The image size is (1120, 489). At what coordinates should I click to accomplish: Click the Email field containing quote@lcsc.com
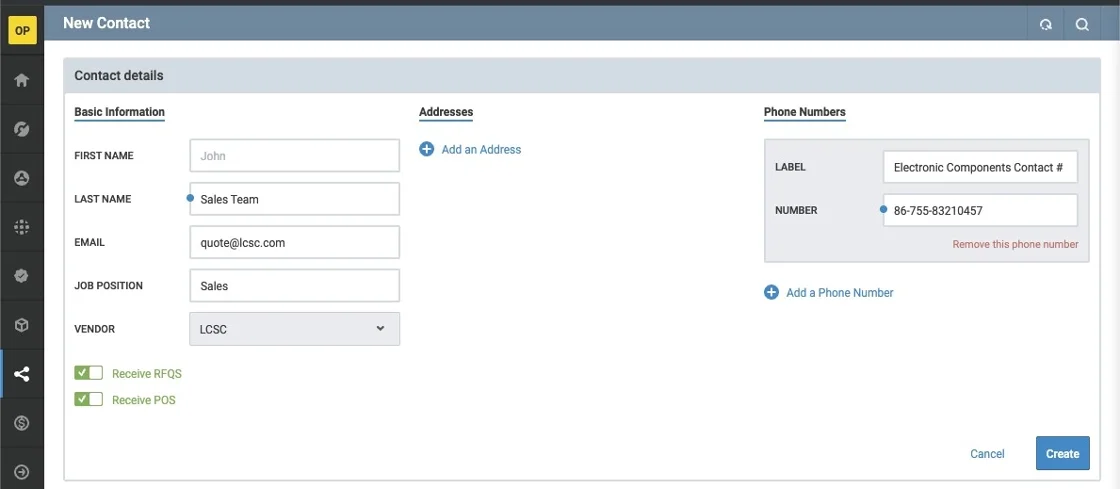pos(294,242)
